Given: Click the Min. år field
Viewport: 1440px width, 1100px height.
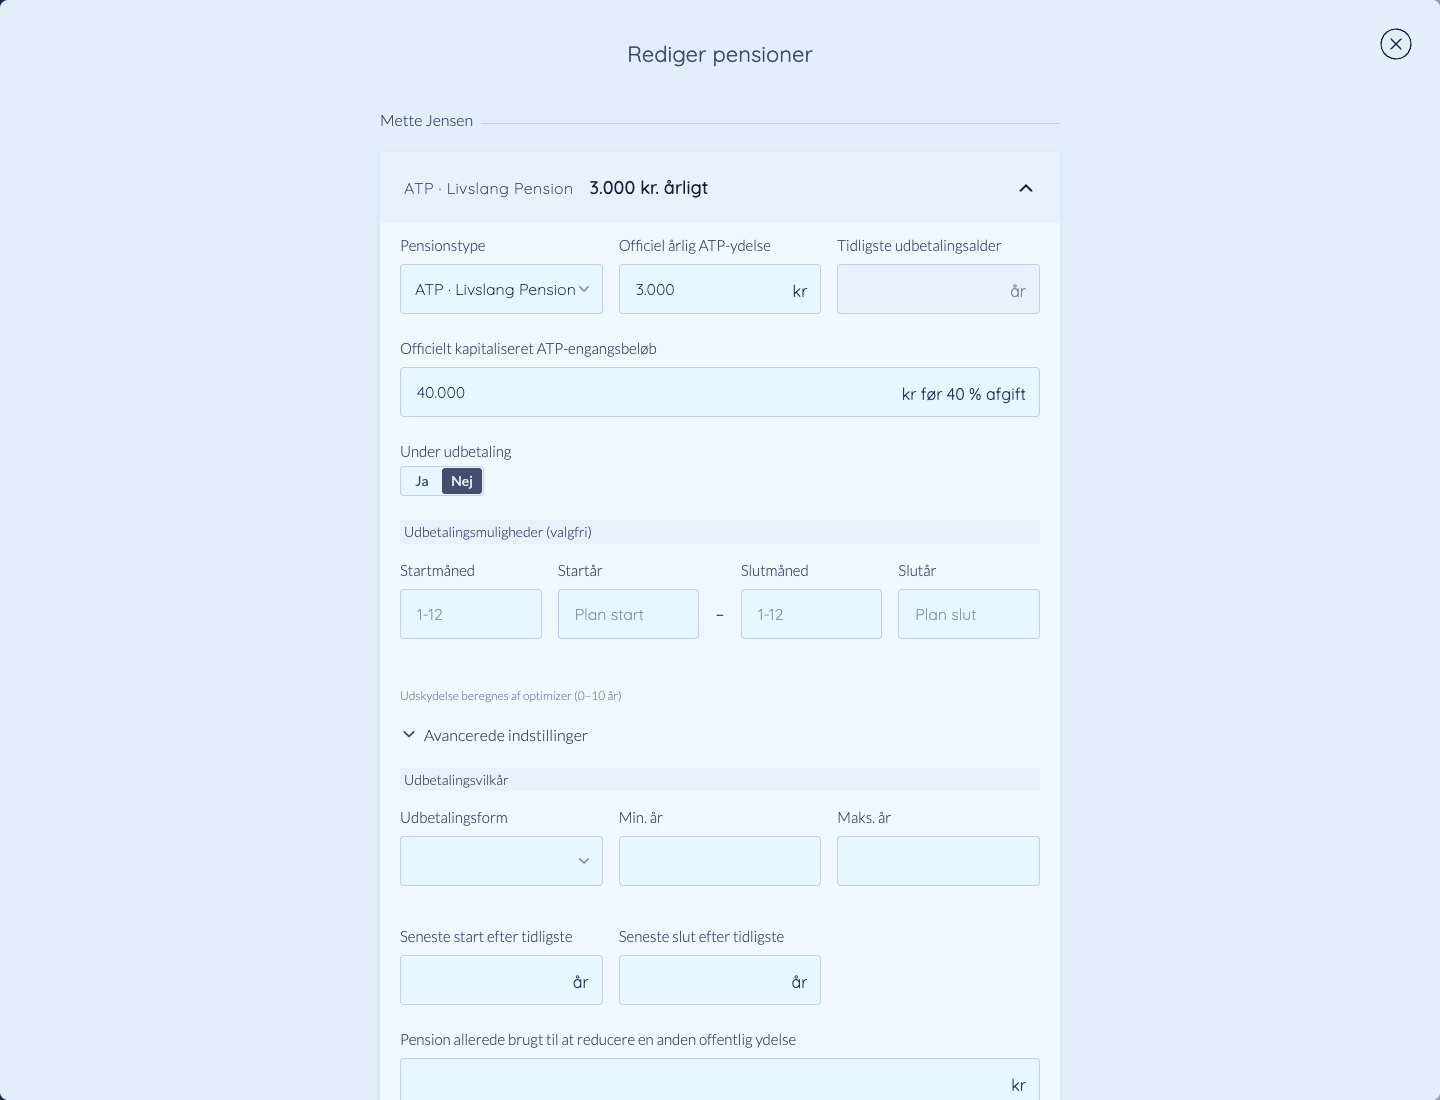Looking at the screenshot, I should click(720, 861).
